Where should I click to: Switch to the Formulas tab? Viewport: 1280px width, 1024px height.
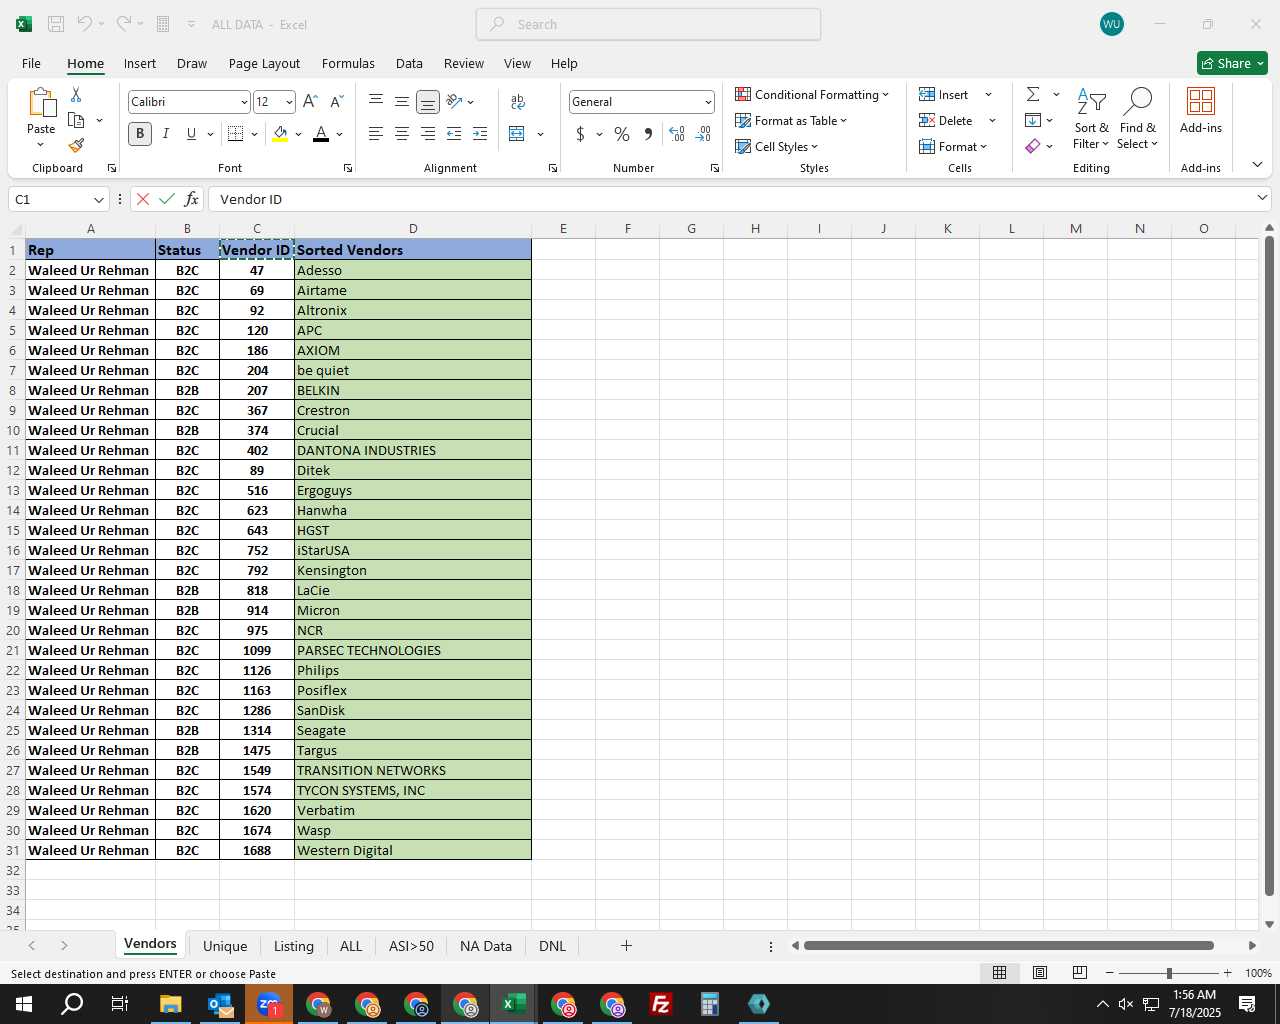(x=348, y=63)
